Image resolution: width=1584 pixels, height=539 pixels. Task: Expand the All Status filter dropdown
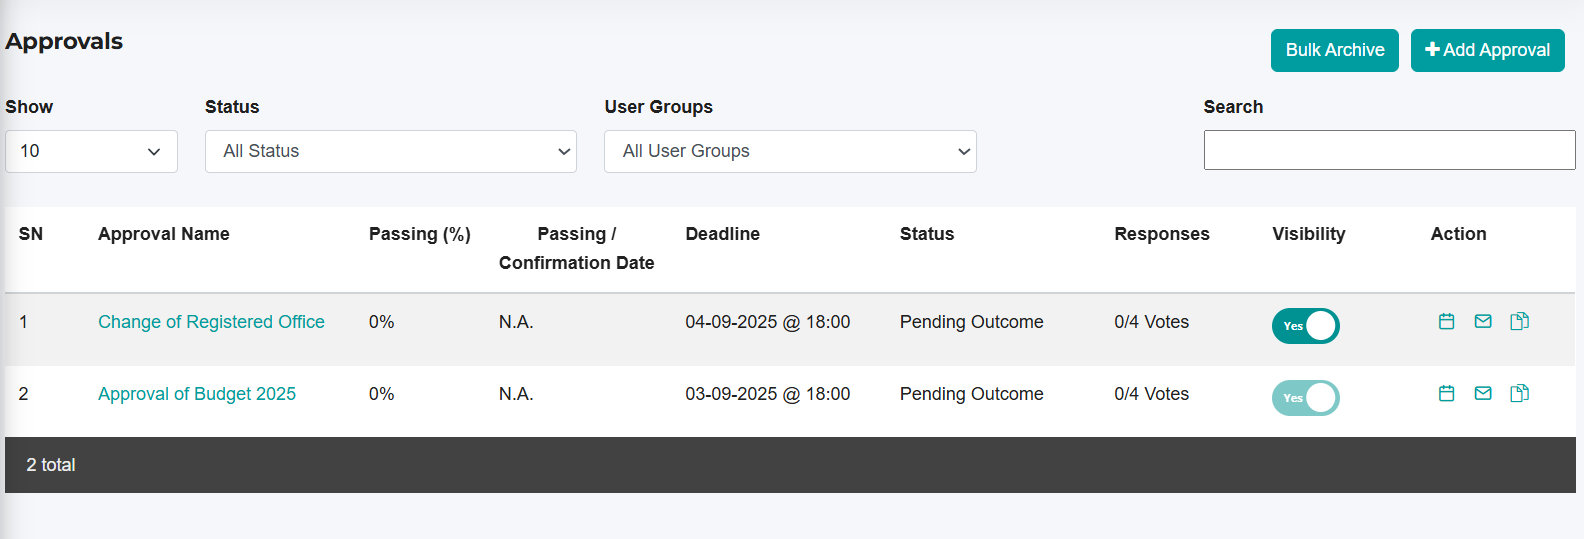(390, 151)
